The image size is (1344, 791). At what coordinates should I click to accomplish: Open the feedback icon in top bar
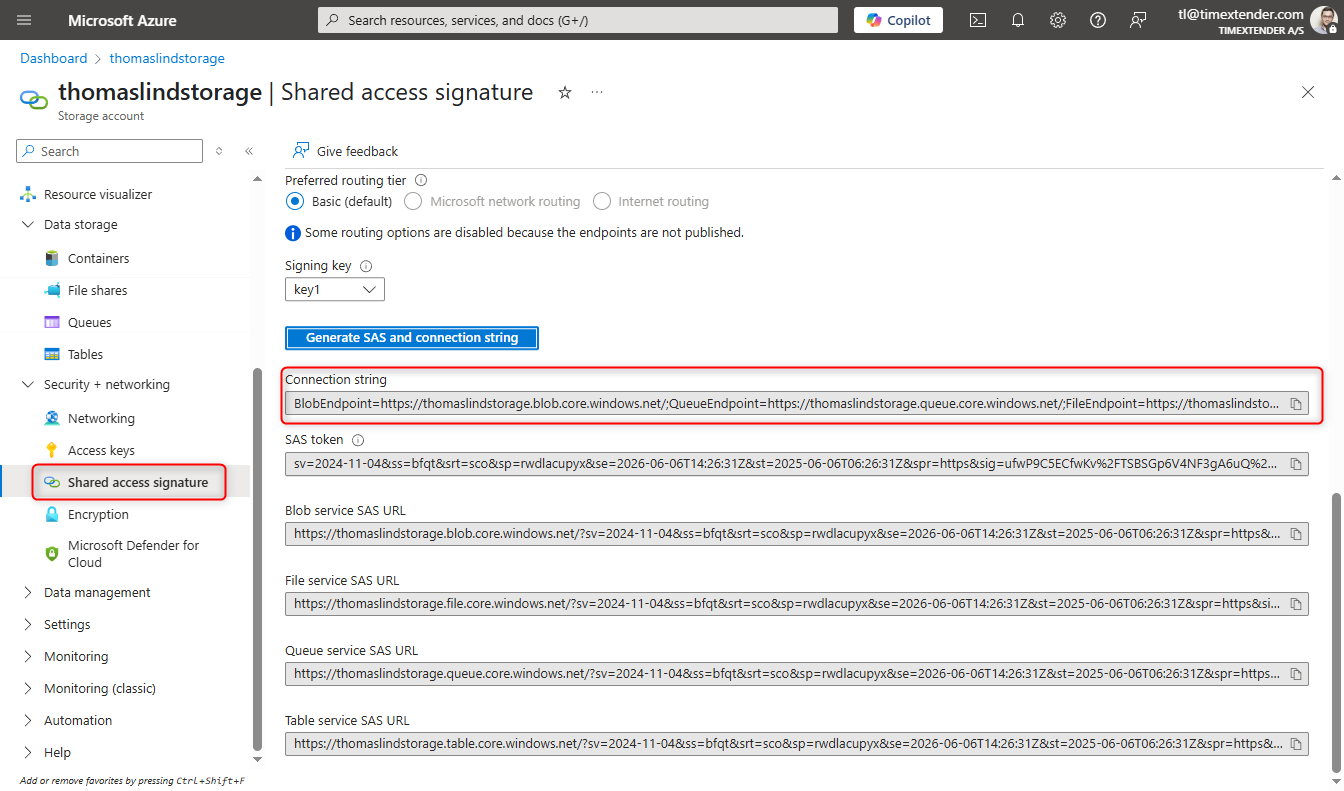coord(1138,20)
